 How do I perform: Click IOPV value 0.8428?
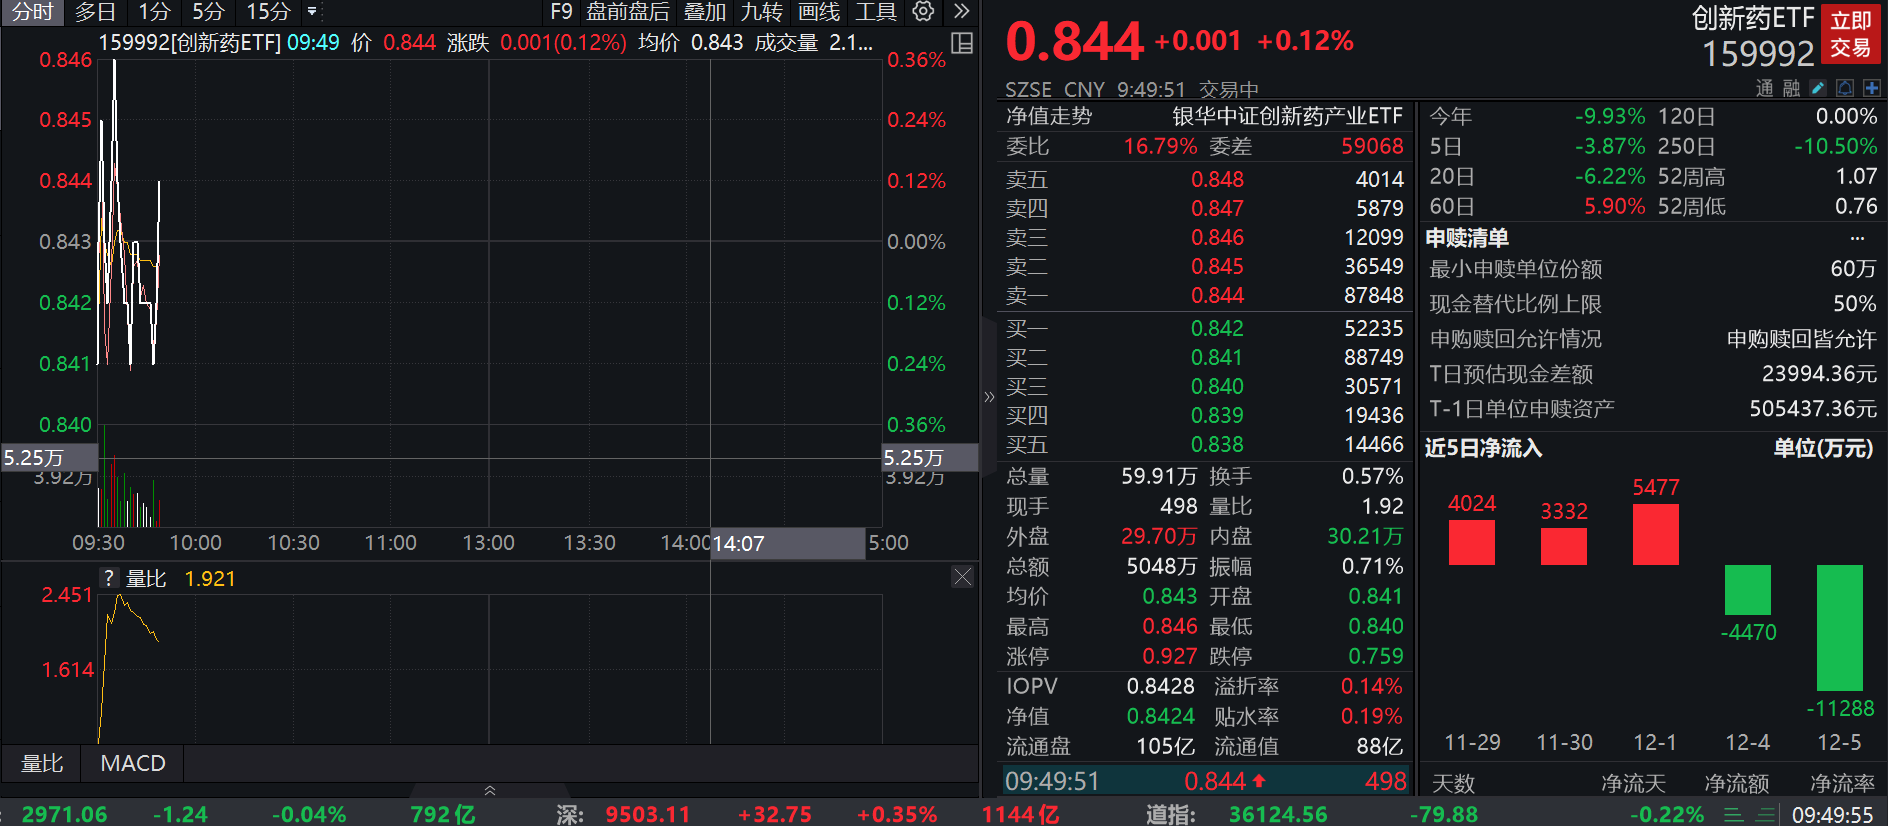click(1160, 686)
